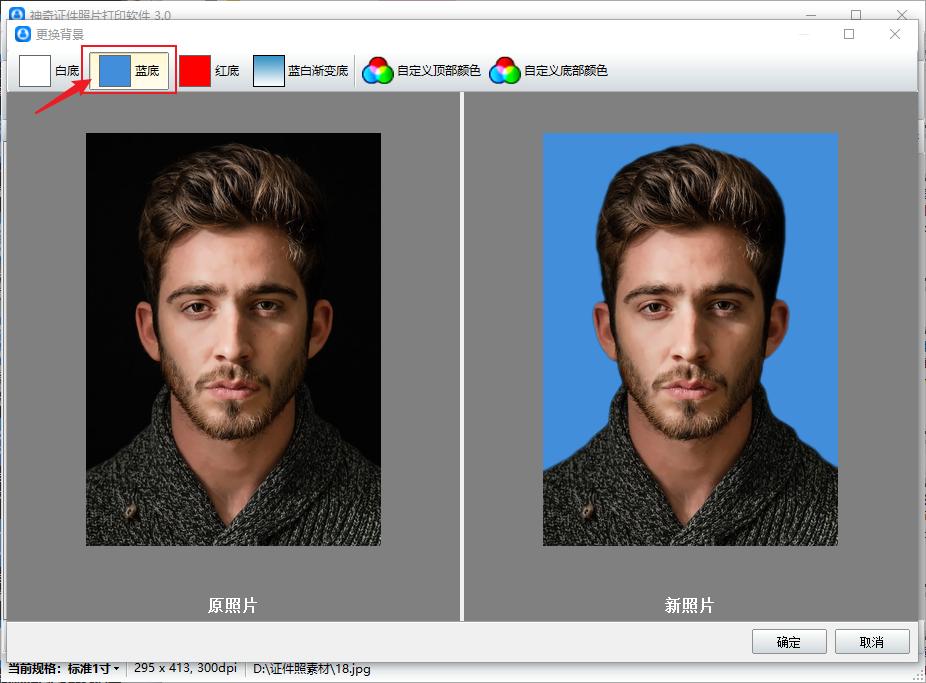
Task: Click the 更换背景 dialog title icon
Action: pyautogui.click(x=23, y=34)
